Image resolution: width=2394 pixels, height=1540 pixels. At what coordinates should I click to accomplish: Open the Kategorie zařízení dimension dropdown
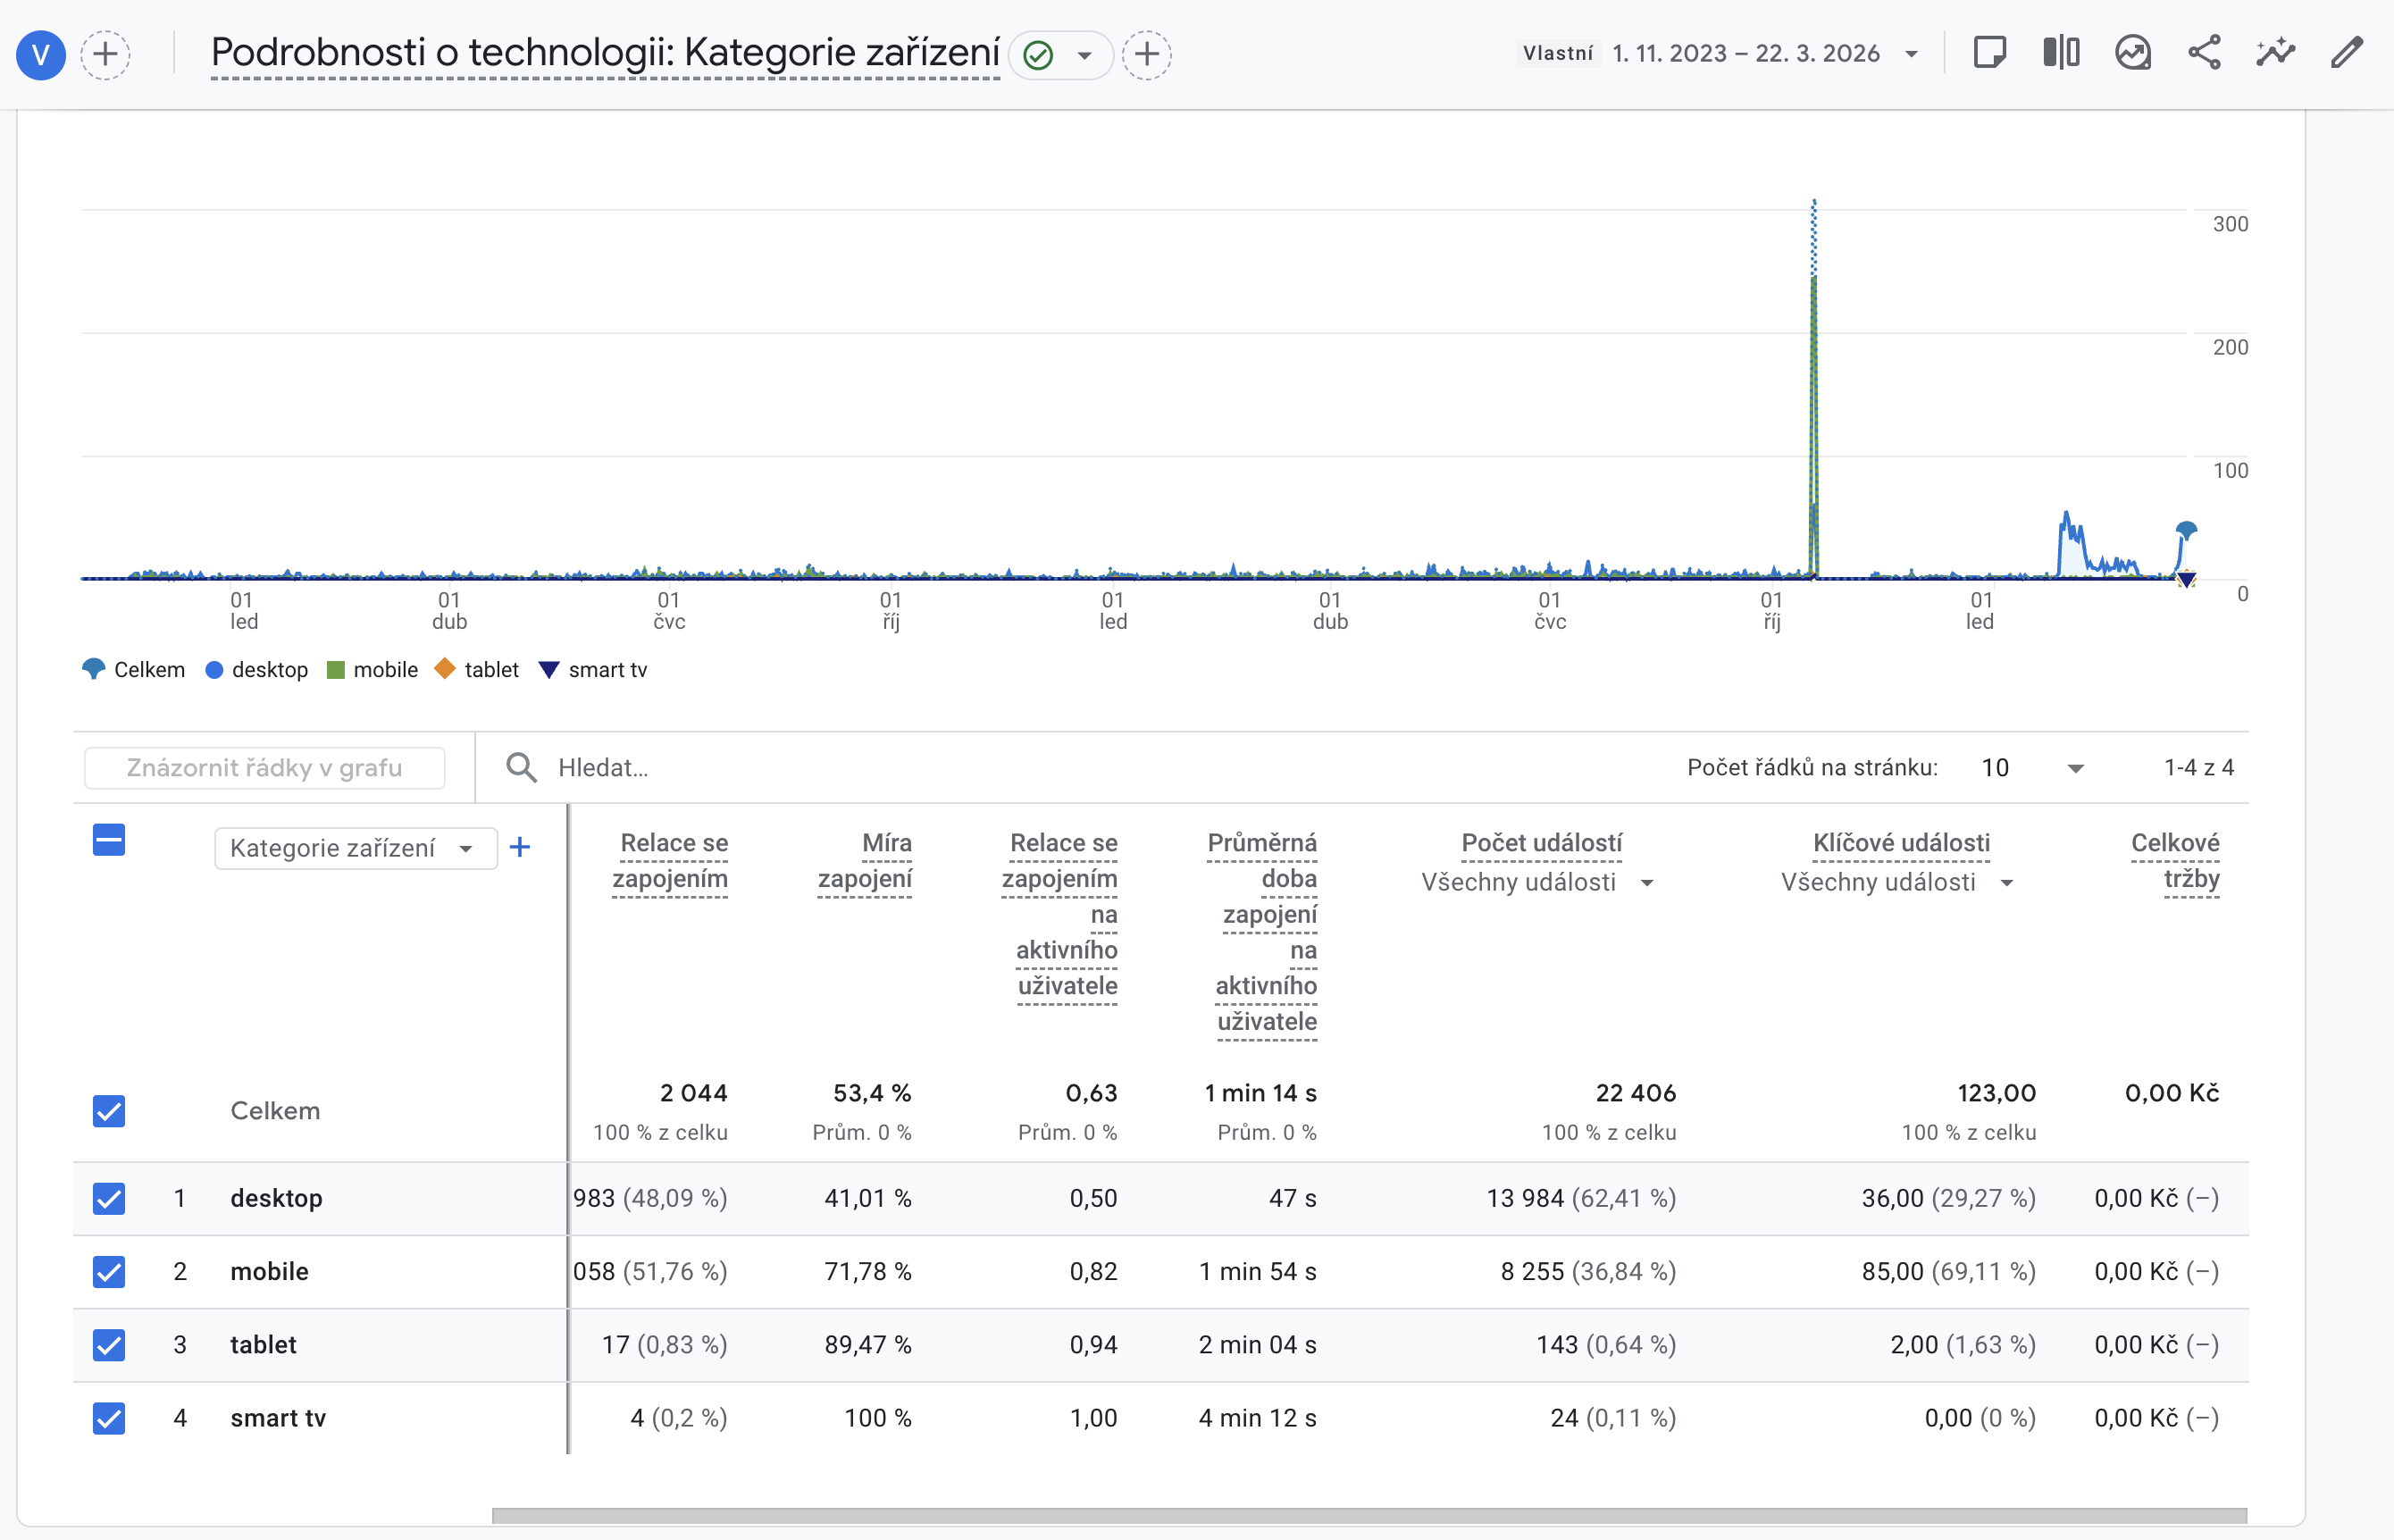[x=355, y=847]
